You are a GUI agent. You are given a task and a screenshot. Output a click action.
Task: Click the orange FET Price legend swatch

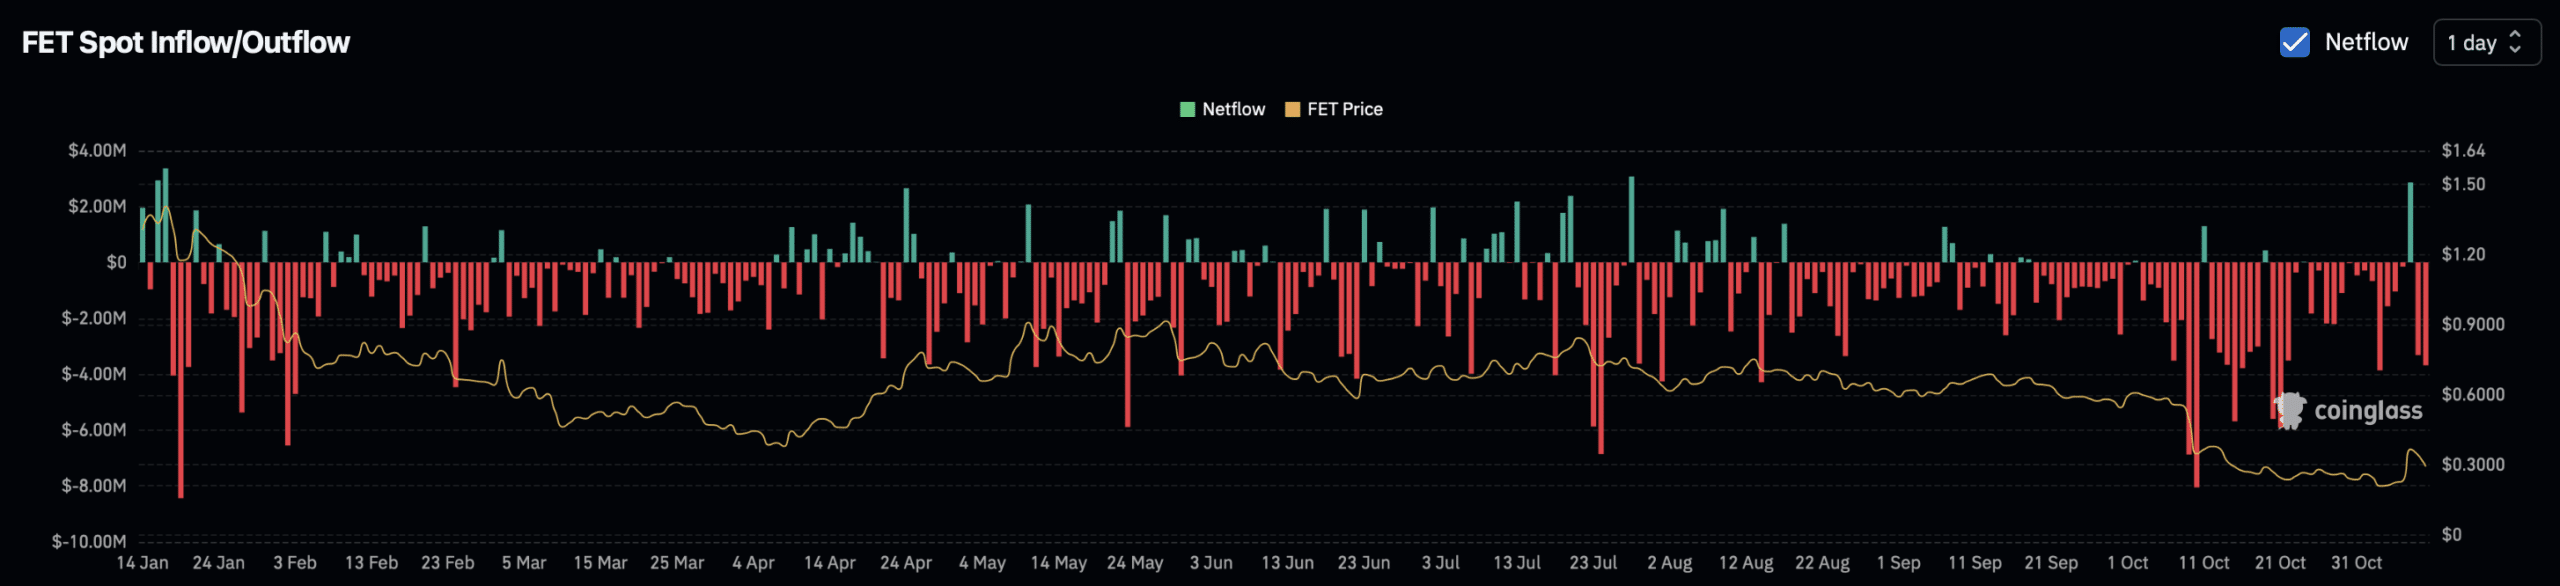[1292, 109]
